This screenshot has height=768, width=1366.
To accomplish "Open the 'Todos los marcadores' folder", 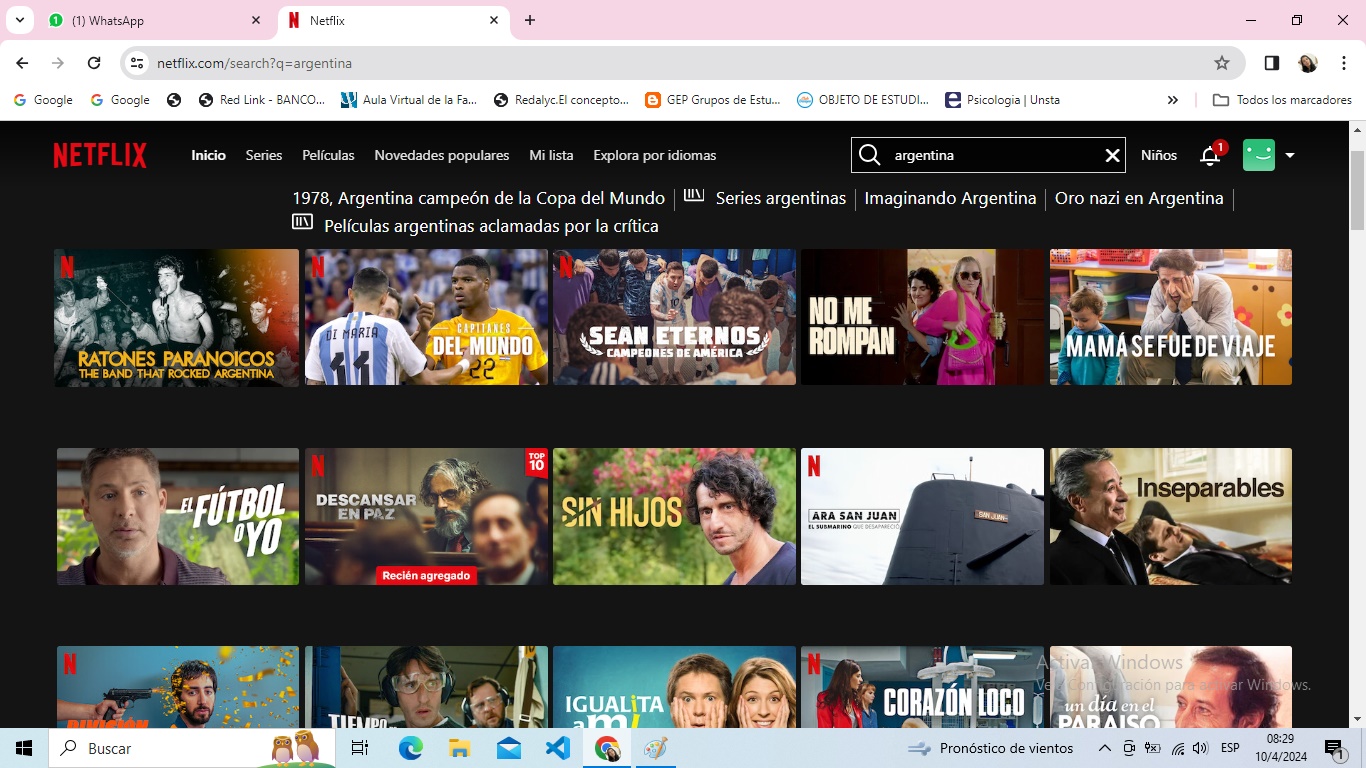I will [x=1282, y=100].
